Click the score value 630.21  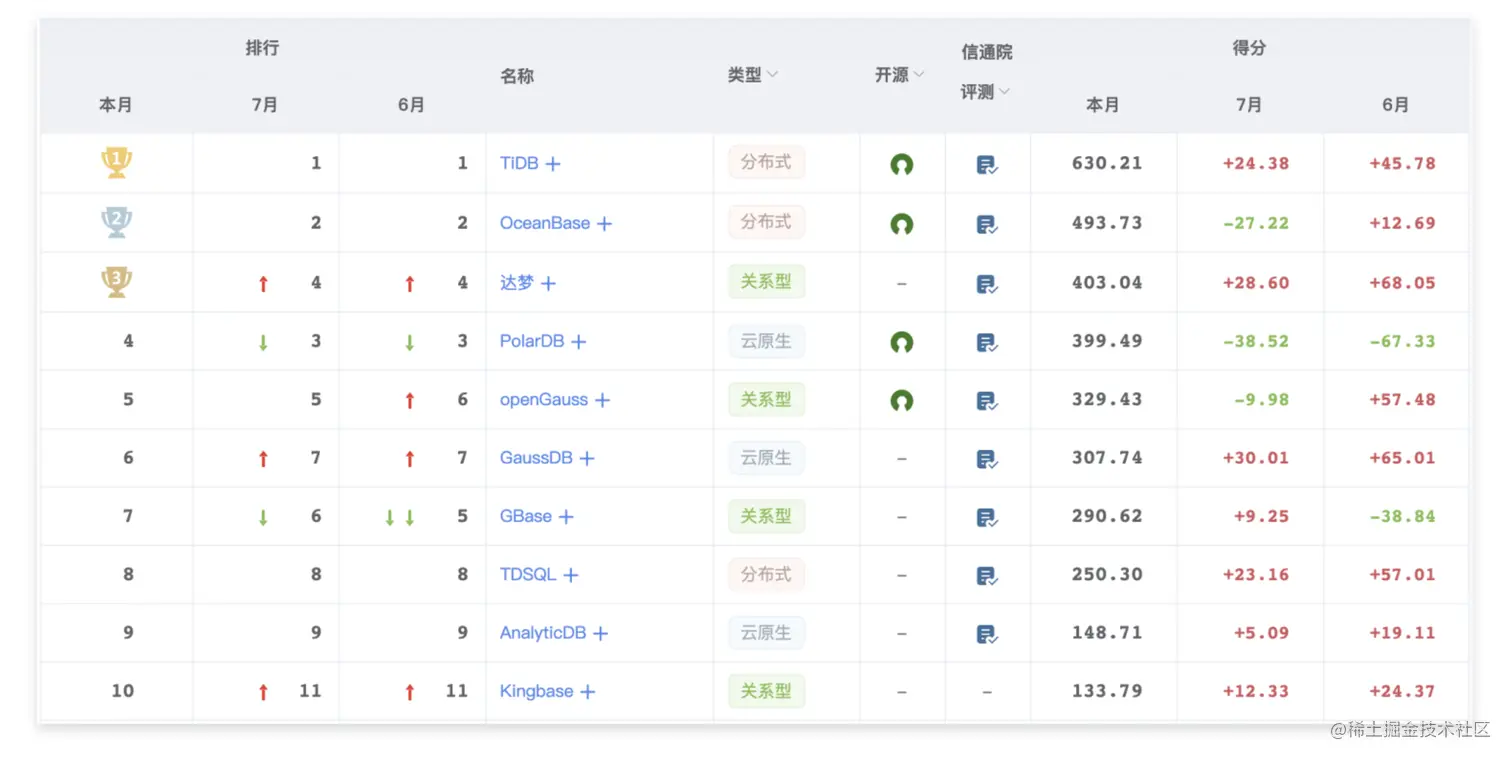[x=1107, y=163]
